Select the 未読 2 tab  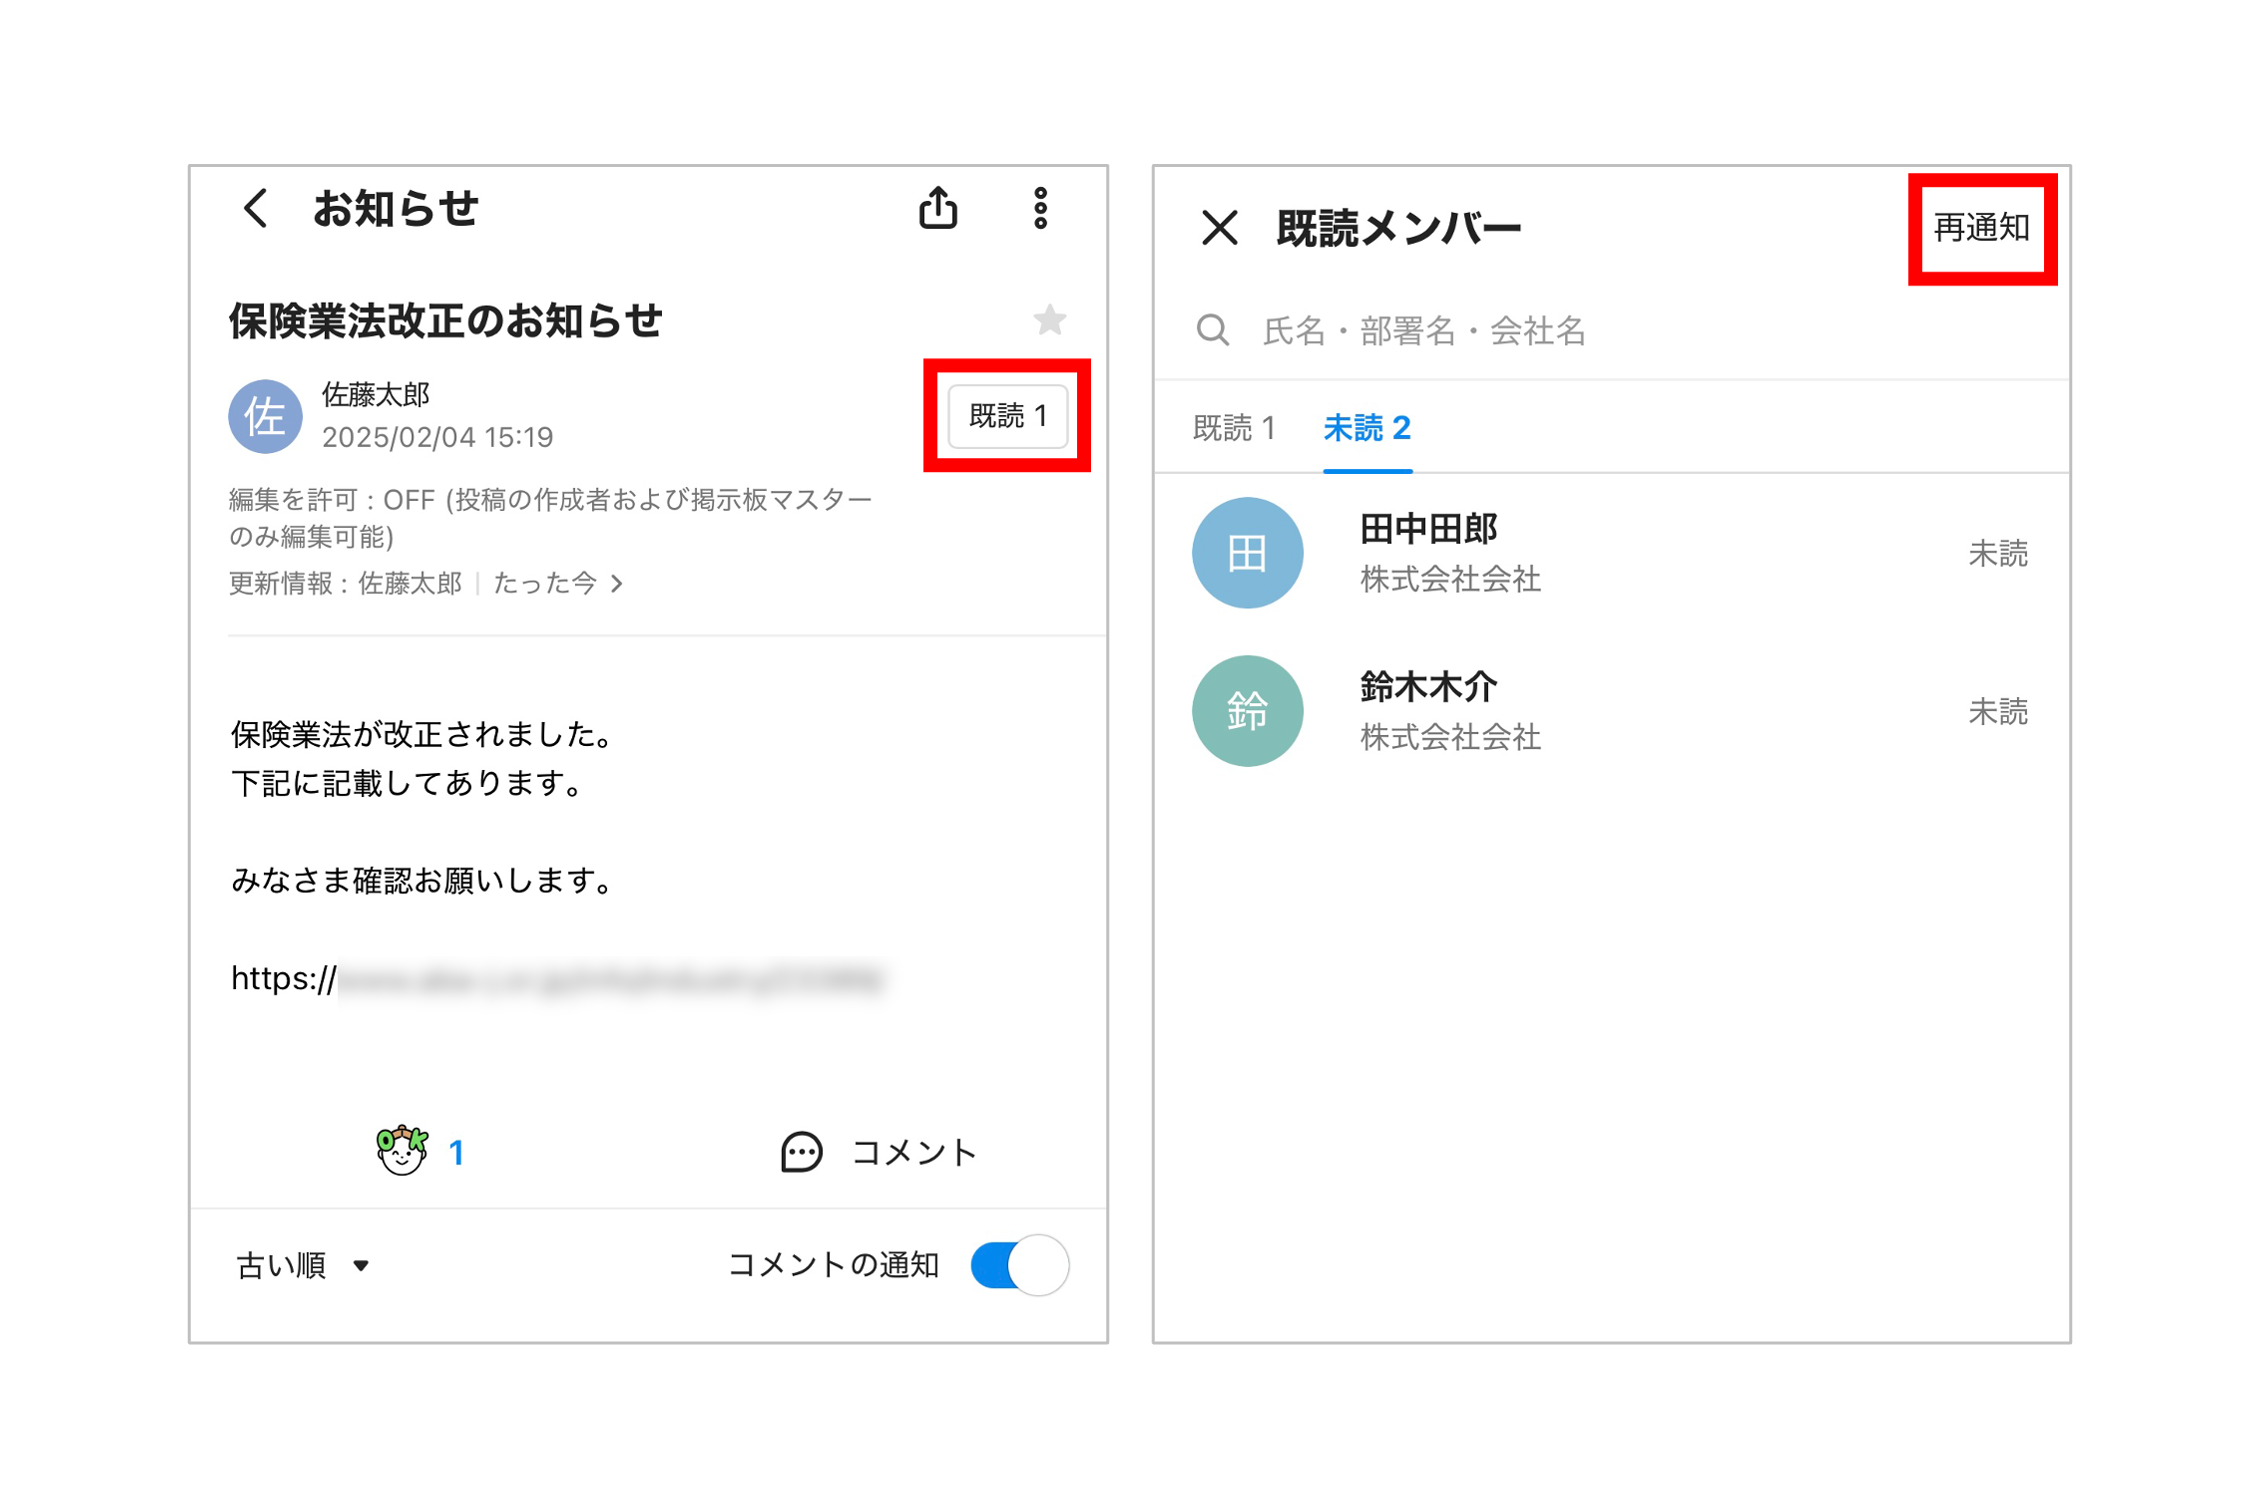pos(1367,429)
